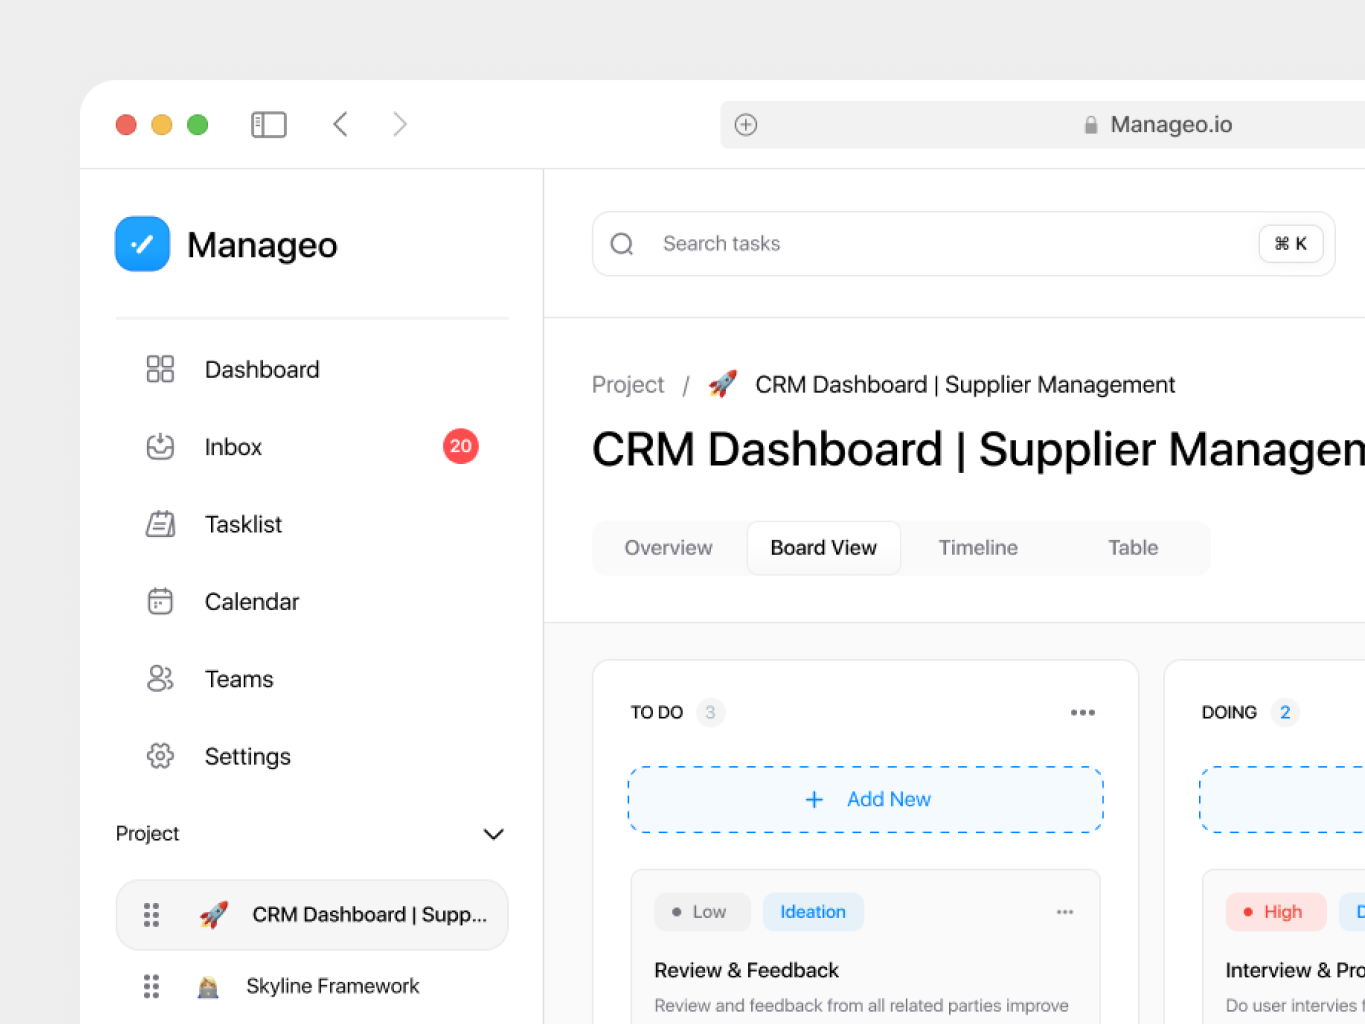The width and height of the screenshot is (1365, 1024).
Task: Open the Settings gear icon
Action: [x=160, y=756]
